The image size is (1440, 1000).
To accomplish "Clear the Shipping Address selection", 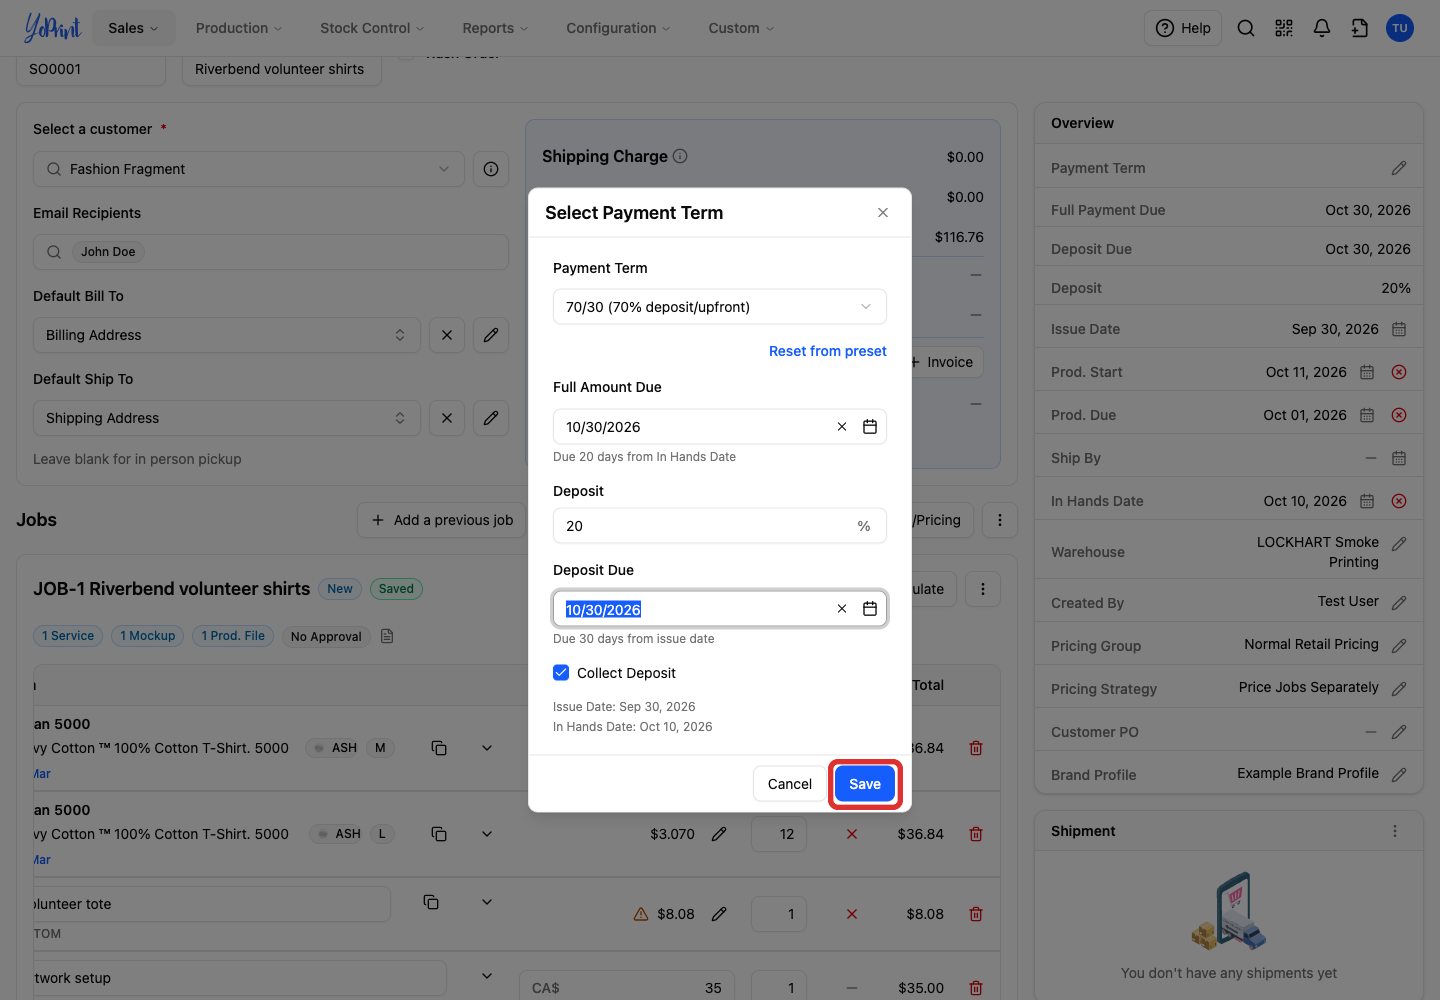I will pyautogui.click(x=447, y=418).
